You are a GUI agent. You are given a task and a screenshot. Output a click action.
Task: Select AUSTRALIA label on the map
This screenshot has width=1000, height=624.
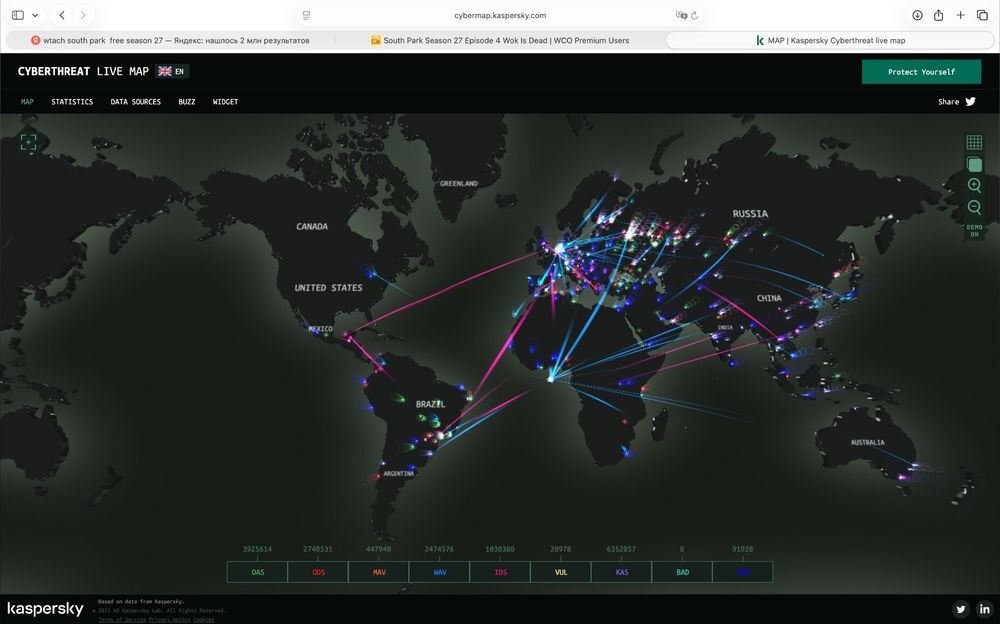[867, 442]
